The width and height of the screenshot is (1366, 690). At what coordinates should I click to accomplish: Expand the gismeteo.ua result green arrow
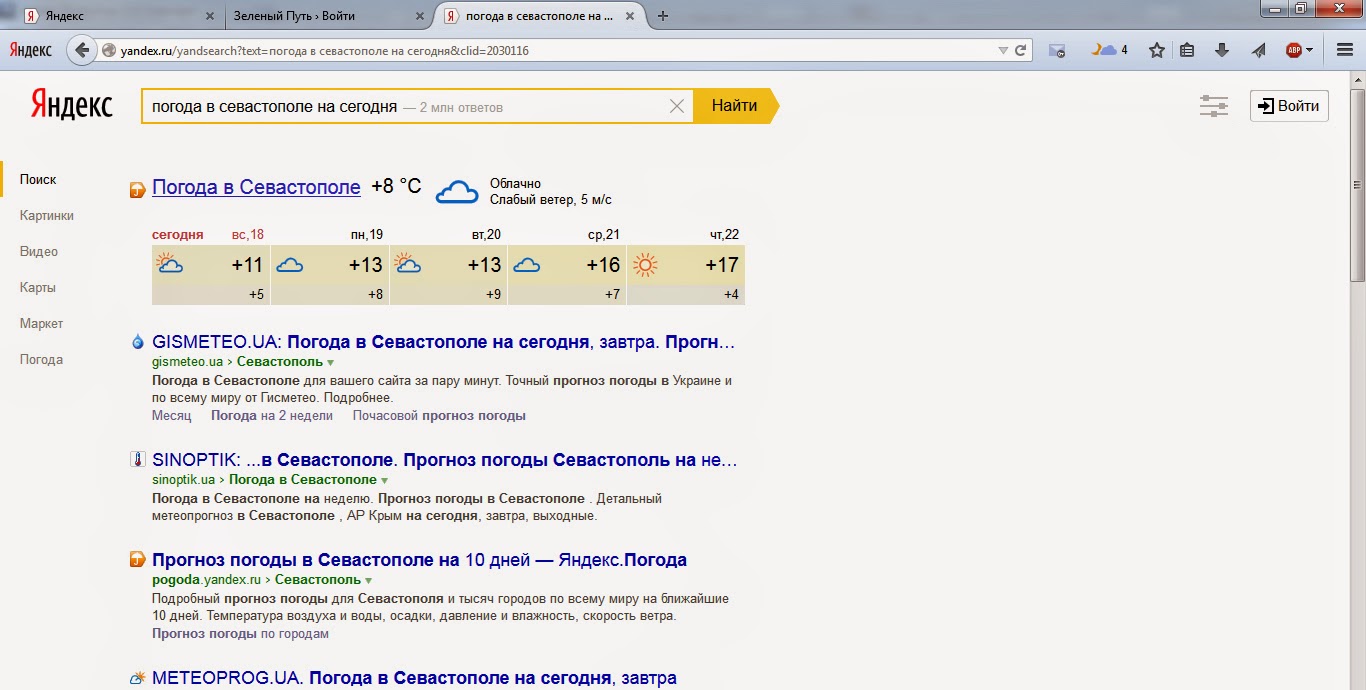coord(331,362)
